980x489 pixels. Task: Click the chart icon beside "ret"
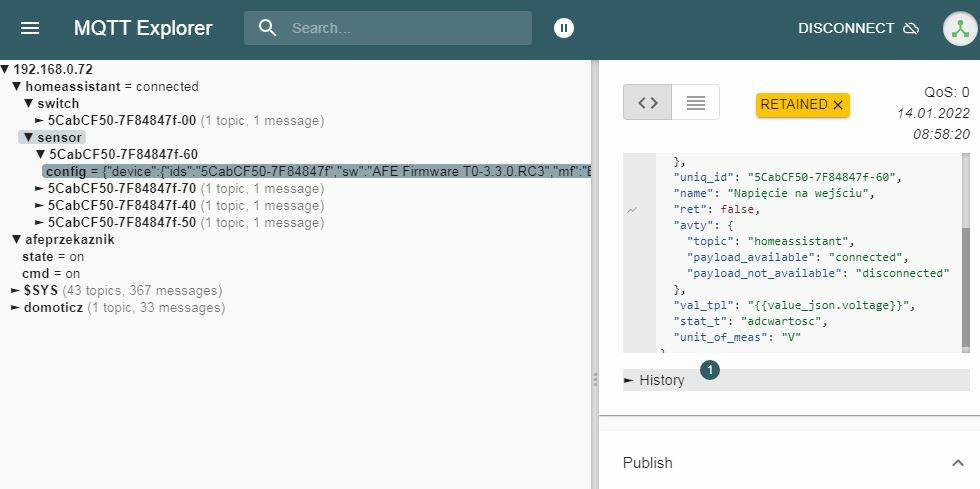coord(632,211)
